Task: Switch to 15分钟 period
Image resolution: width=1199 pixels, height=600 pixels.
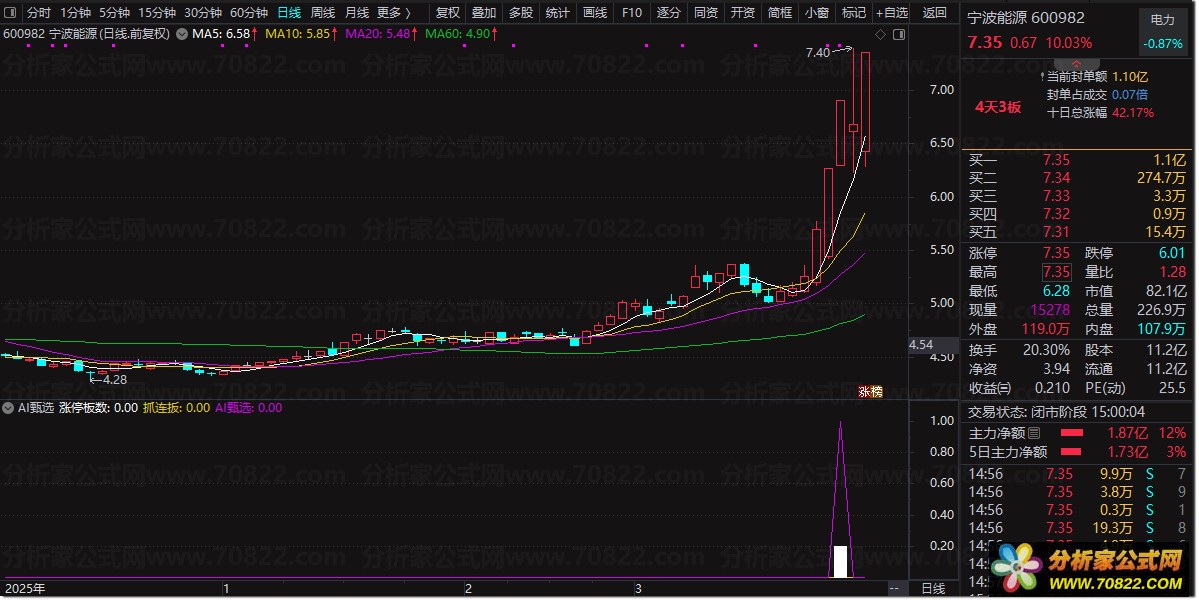Action: pos(157,12)
